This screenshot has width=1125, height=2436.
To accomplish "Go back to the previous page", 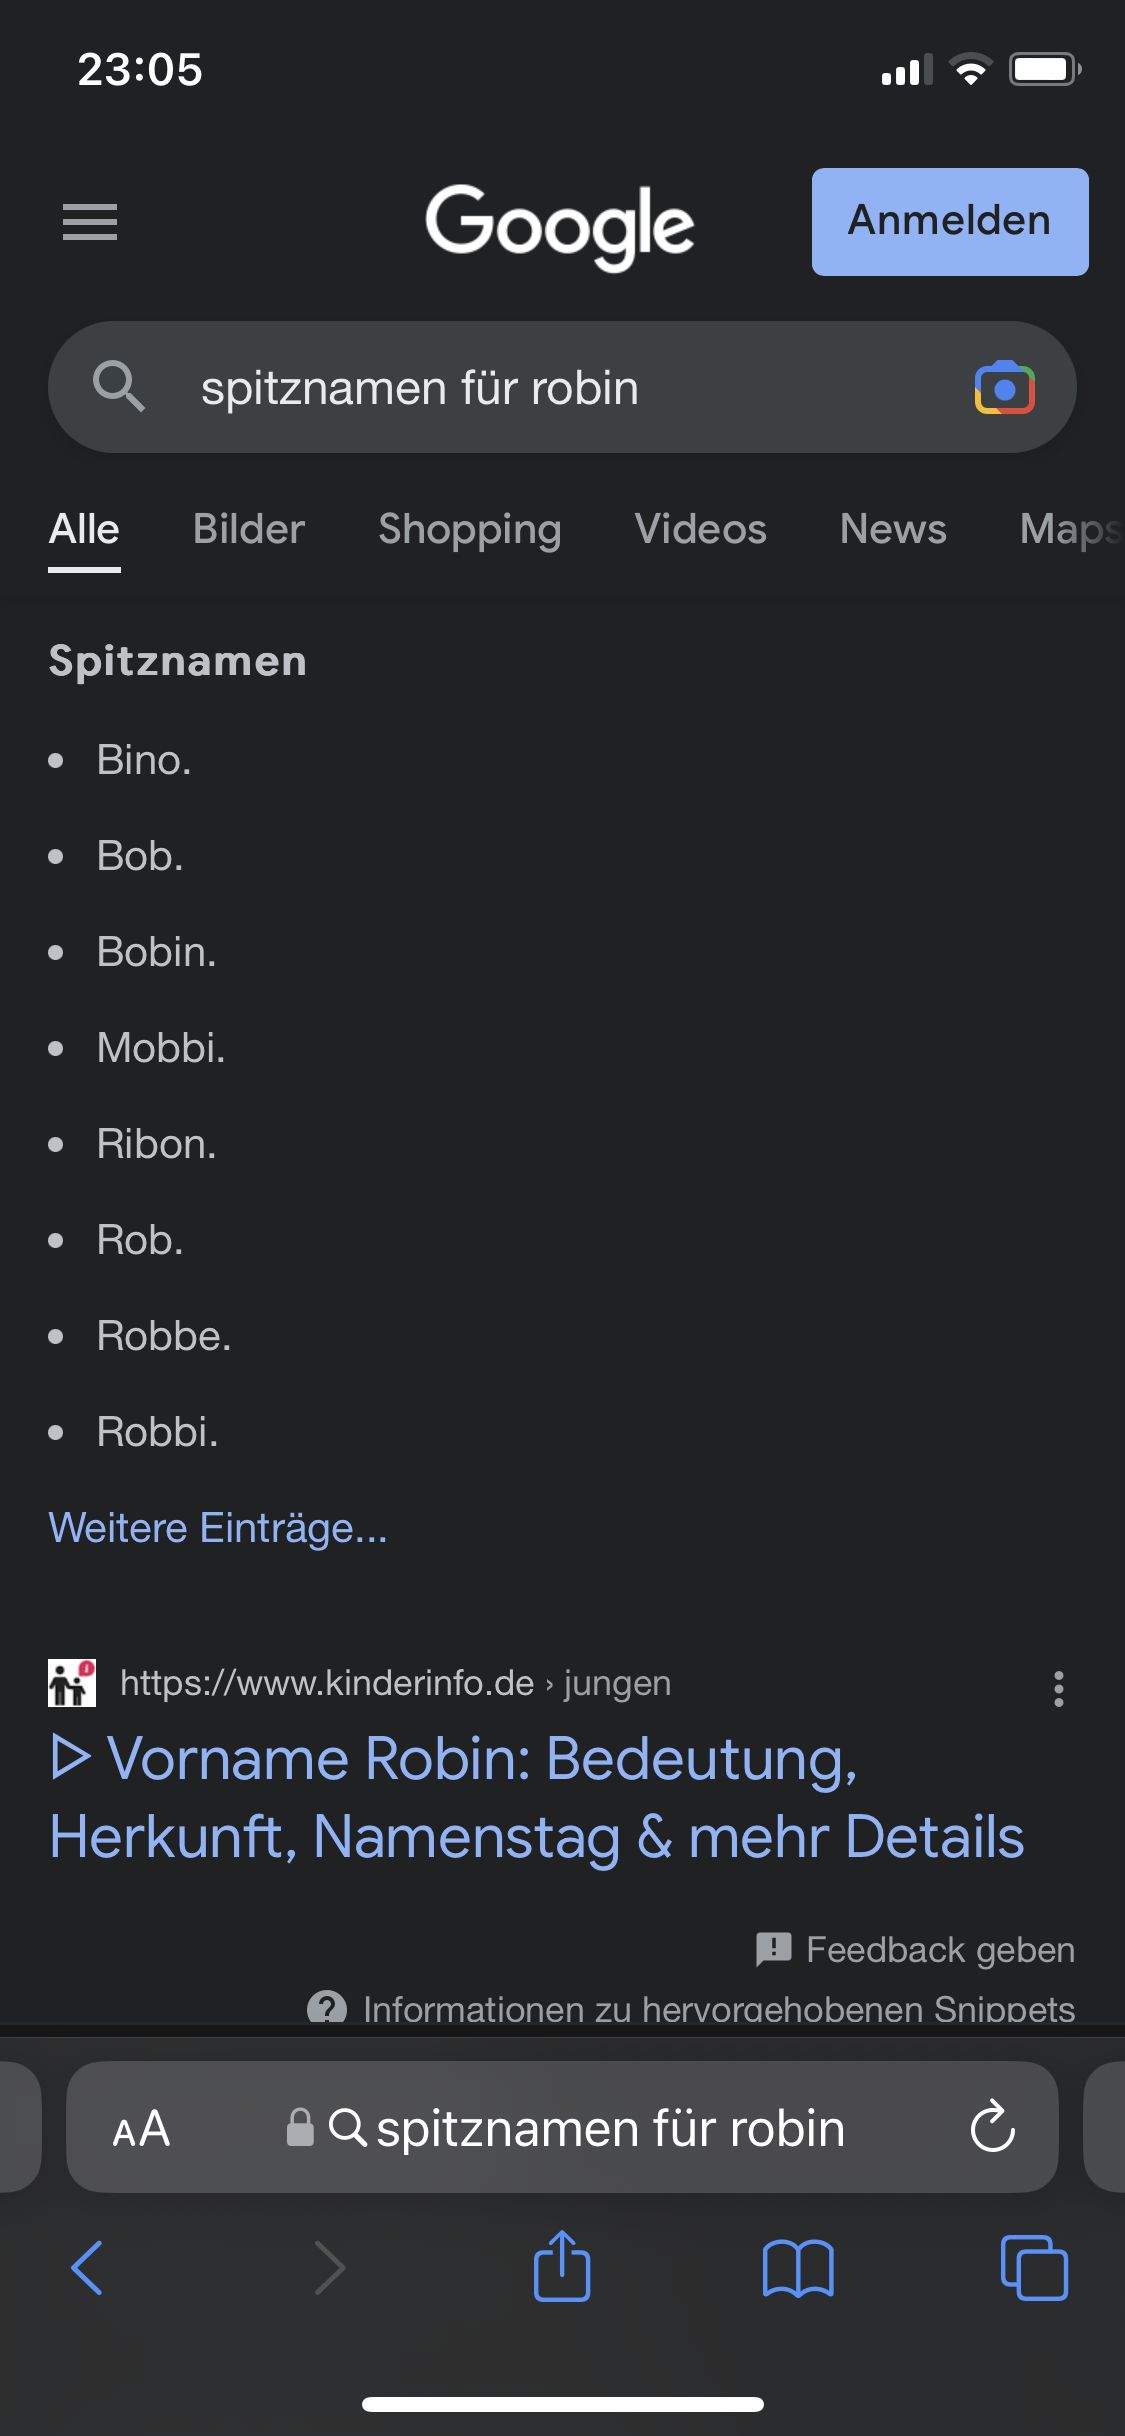I will tap(88, 2267).
